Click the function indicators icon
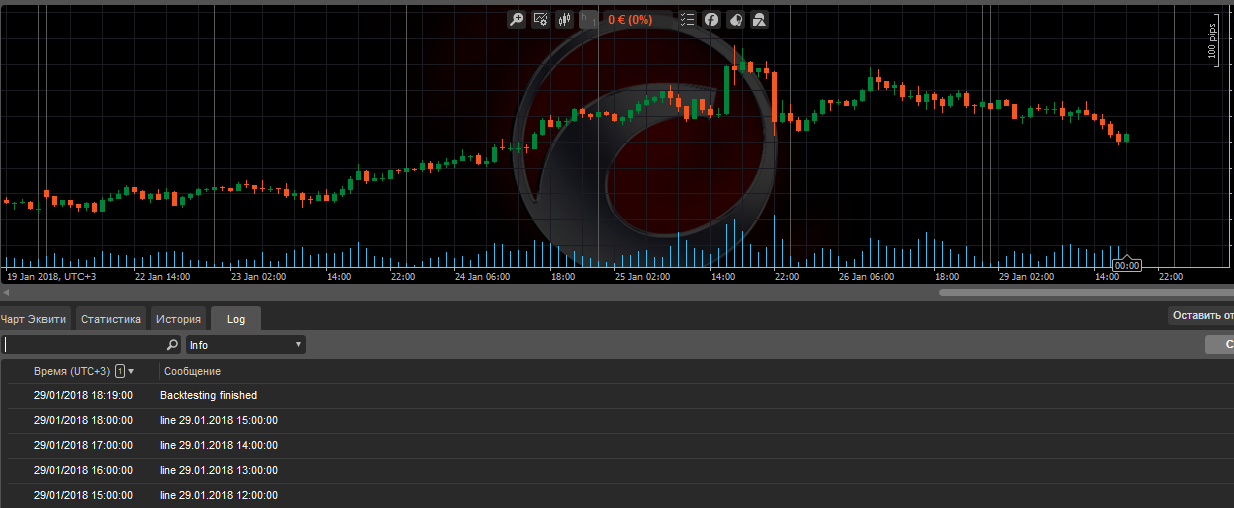 coord(711,19)
